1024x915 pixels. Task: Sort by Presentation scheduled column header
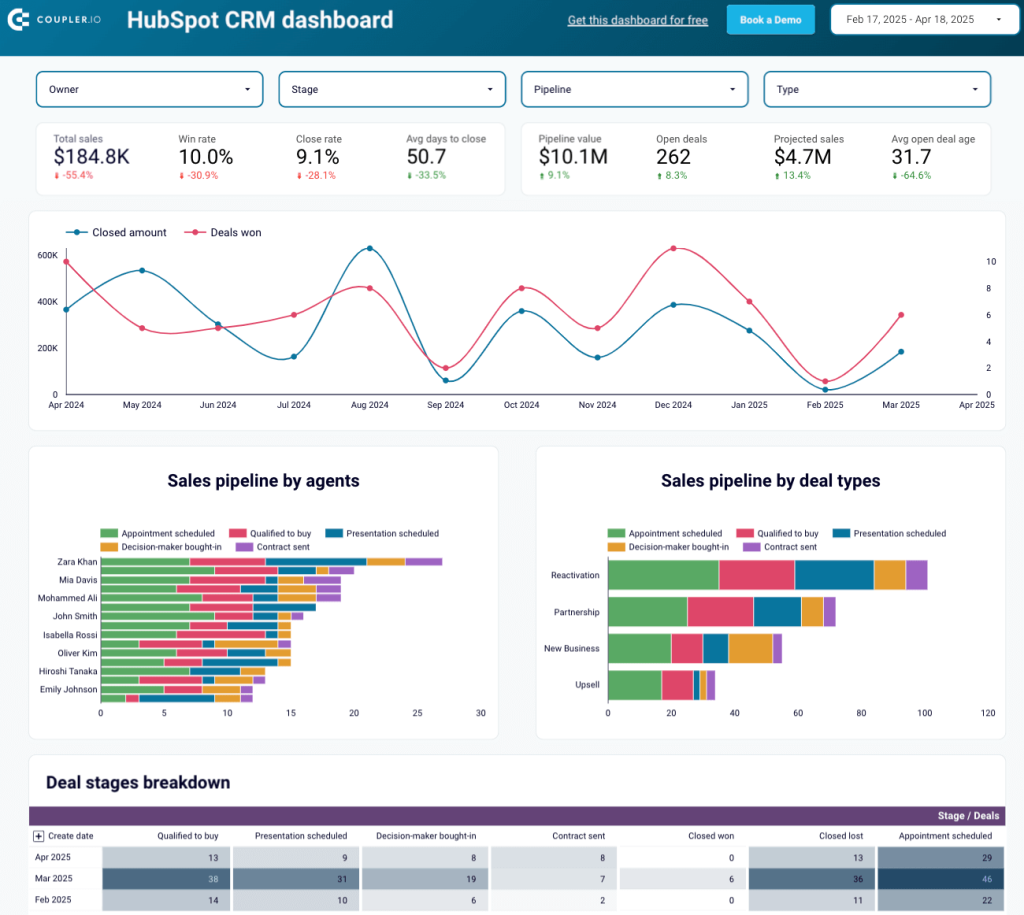coord(301,836)
